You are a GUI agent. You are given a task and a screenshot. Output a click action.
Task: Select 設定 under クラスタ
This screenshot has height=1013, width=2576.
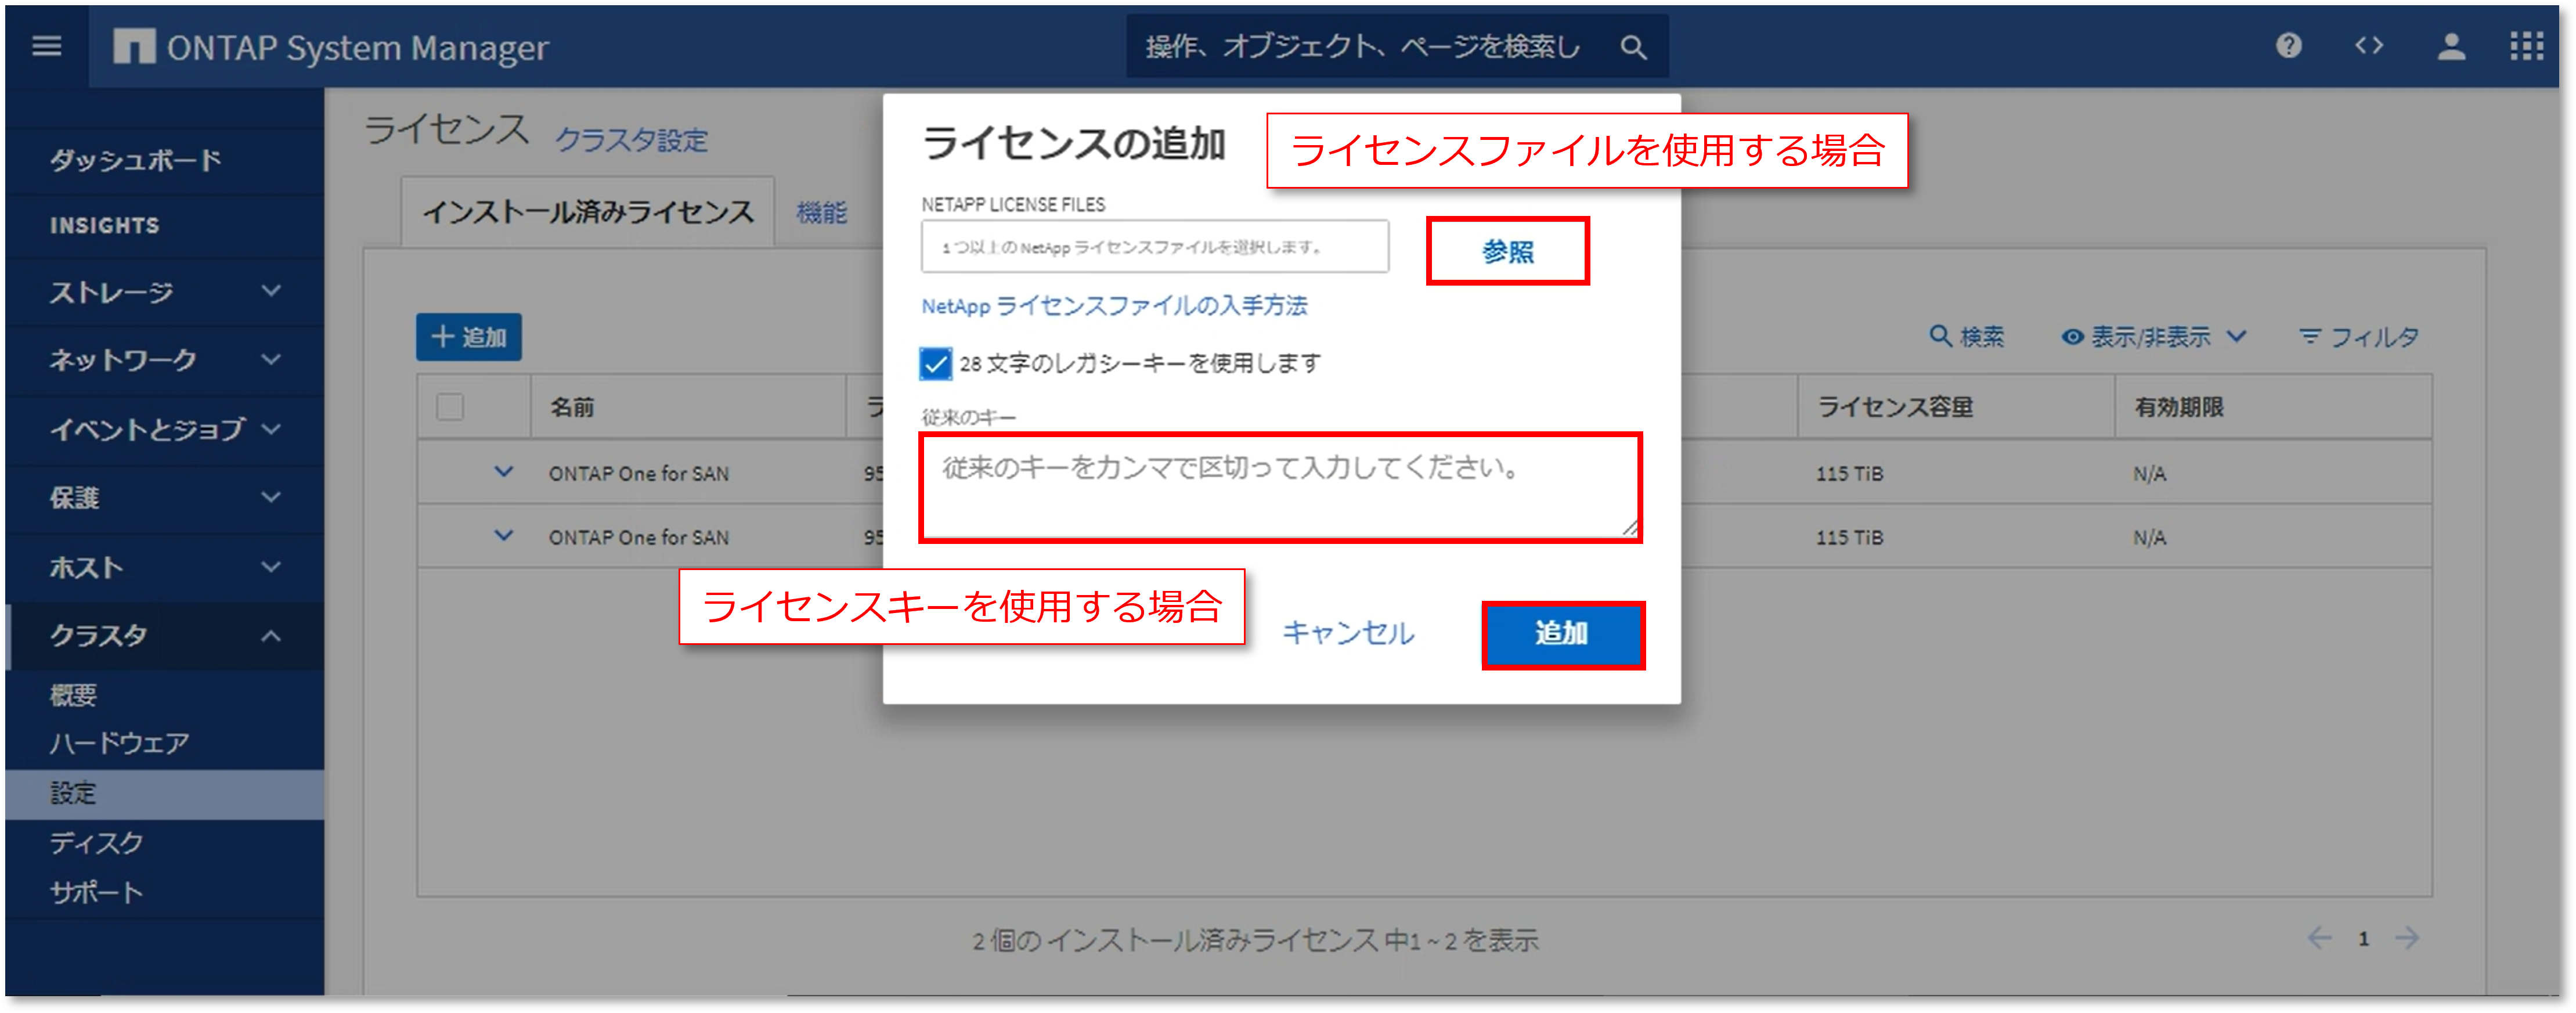[x=165, y=794]
